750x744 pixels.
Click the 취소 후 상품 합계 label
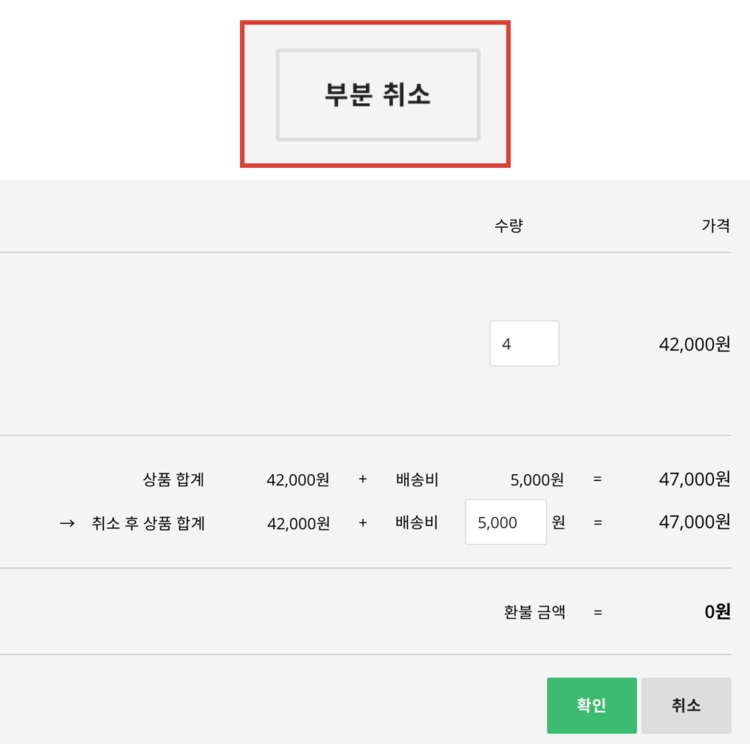(148, 522)
